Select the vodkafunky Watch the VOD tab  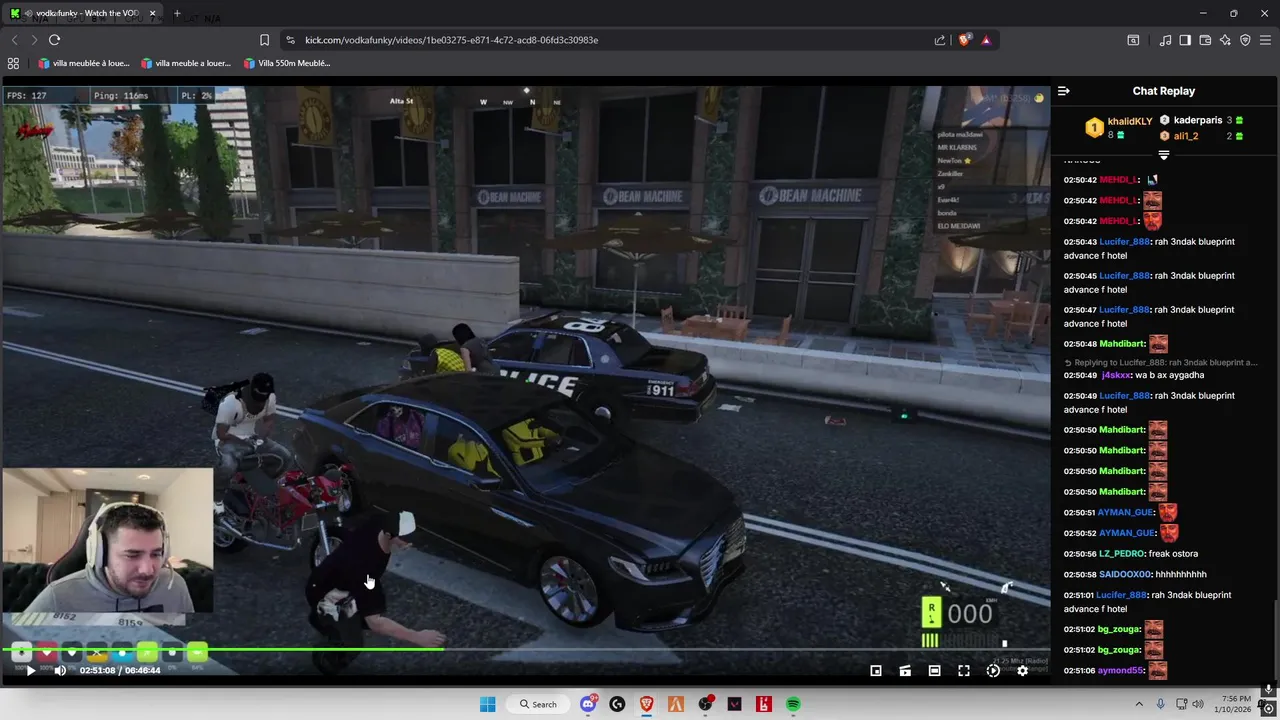coord(82,13)
